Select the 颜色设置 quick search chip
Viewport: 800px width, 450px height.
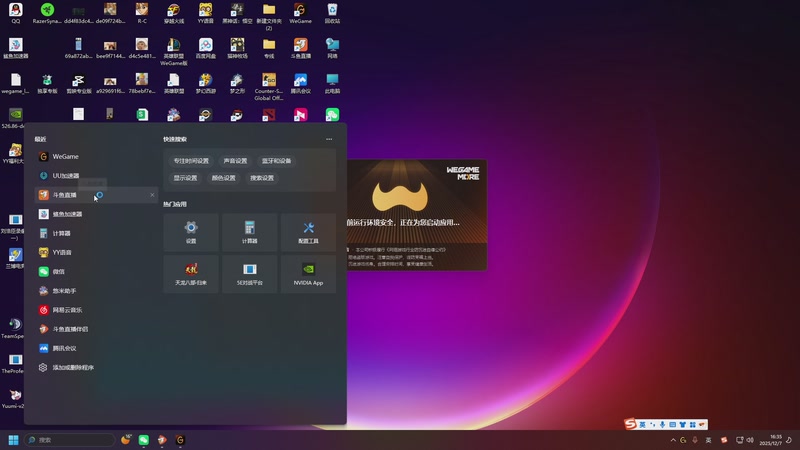click(x=223, y=178)
